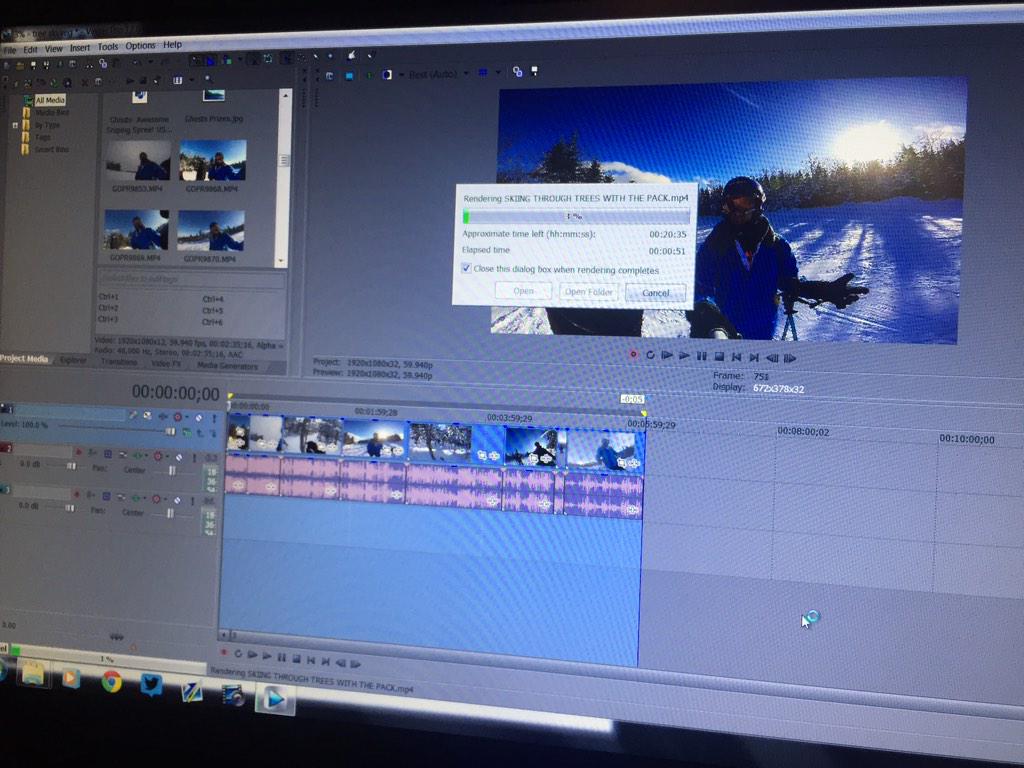1024x768 pixels.
Task: Click the video preview on external monitor icon
Action: tap(349, 76)
